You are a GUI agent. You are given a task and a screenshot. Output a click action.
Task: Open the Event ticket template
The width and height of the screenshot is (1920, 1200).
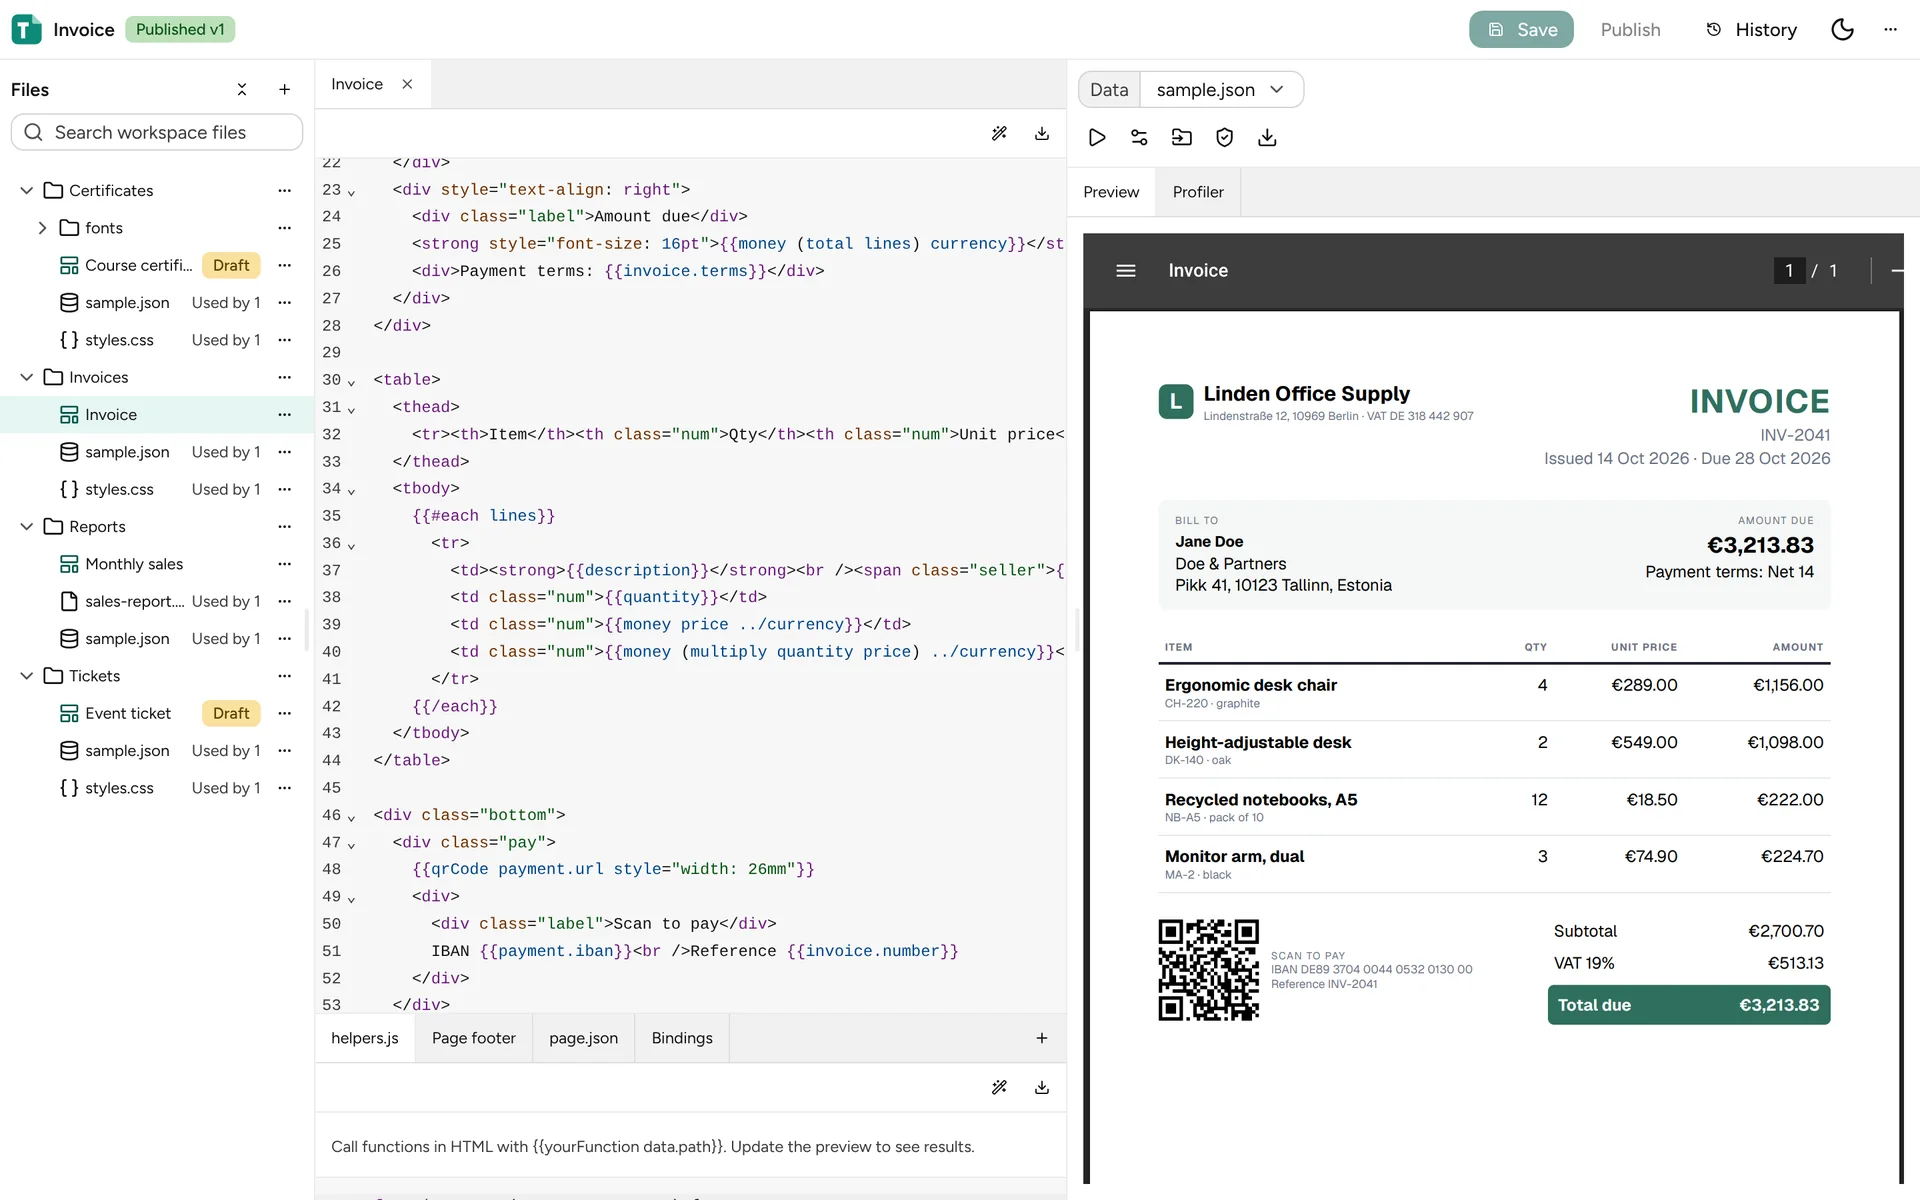(128, 713)
